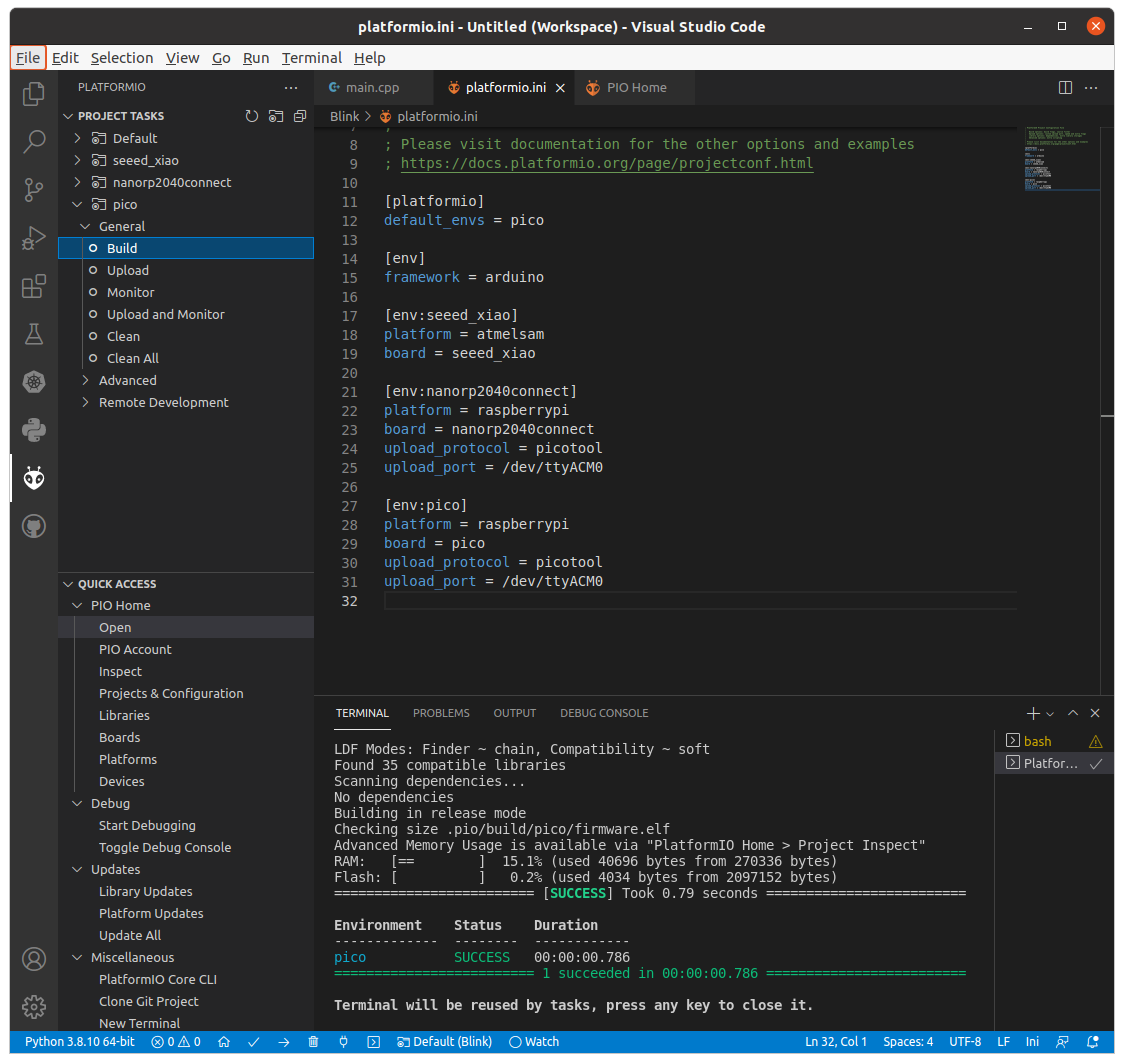Switch to the main.cpp editor tab
1124x1063 pixels.
click(x=371, y=87)
